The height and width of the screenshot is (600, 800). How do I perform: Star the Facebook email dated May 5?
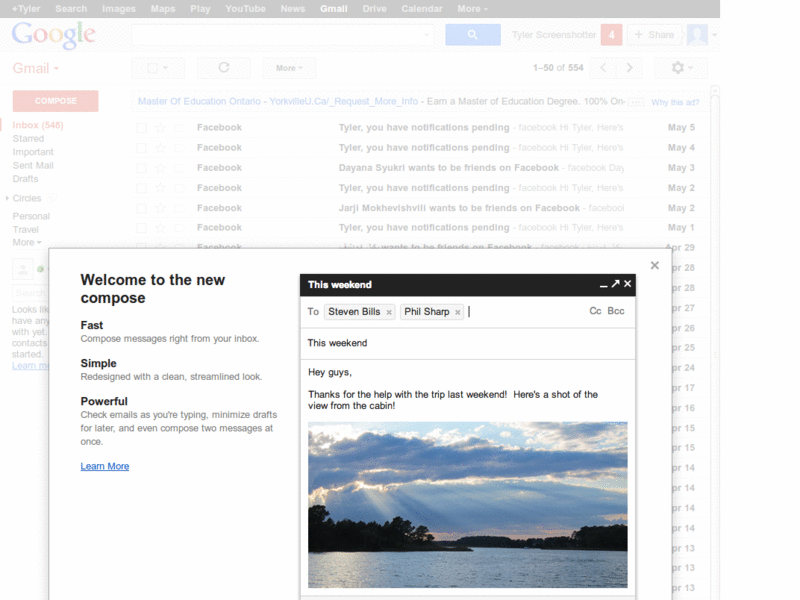click(x=160, y=128)
